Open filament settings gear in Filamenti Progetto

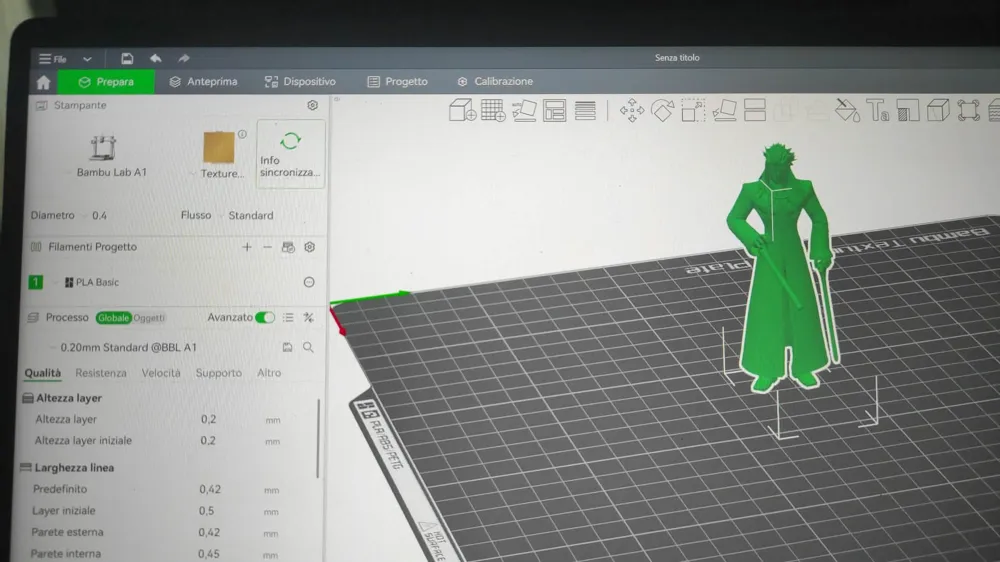click(309, 247)
